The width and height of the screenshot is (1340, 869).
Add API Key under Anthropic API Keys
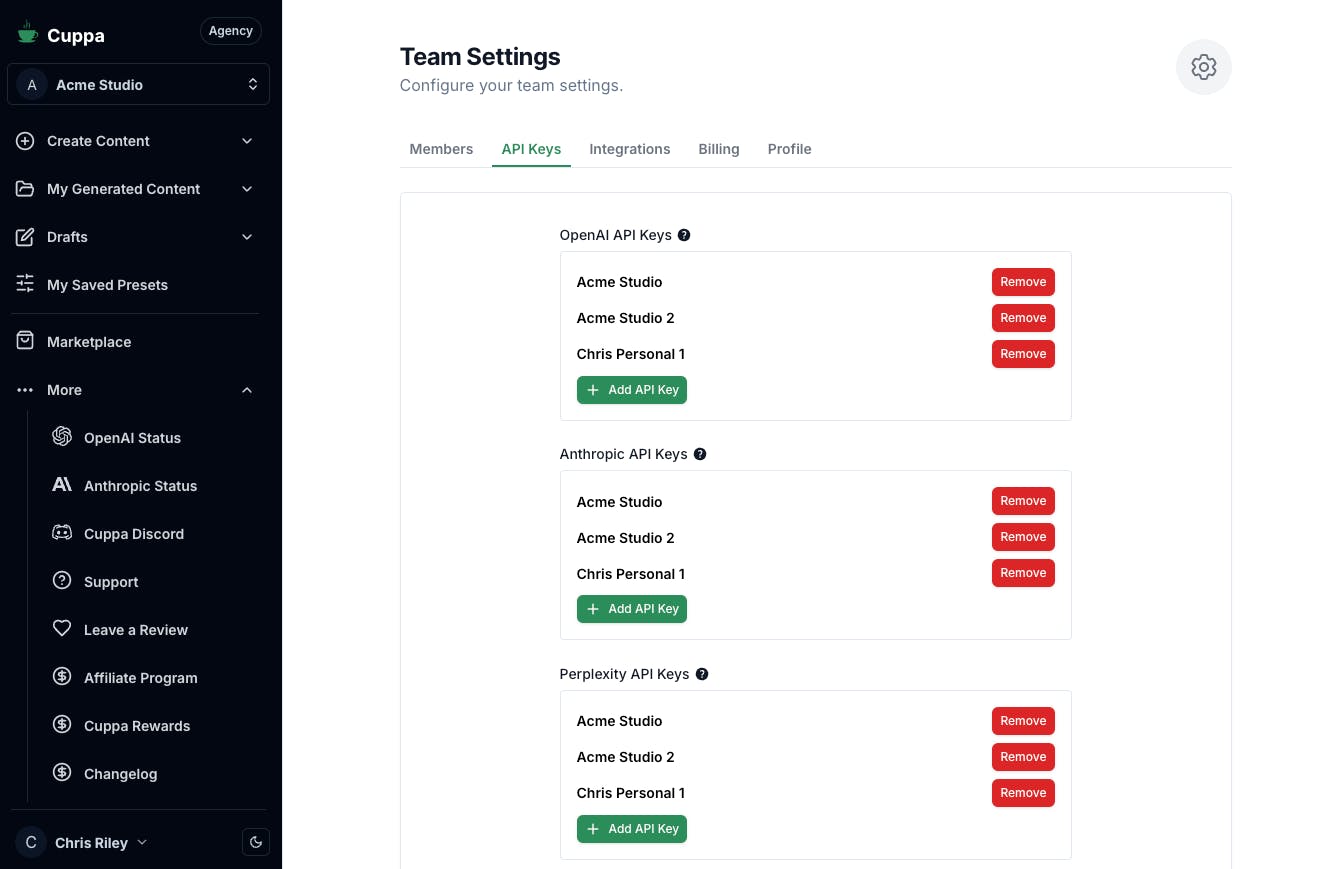click(x=632, y=609)
